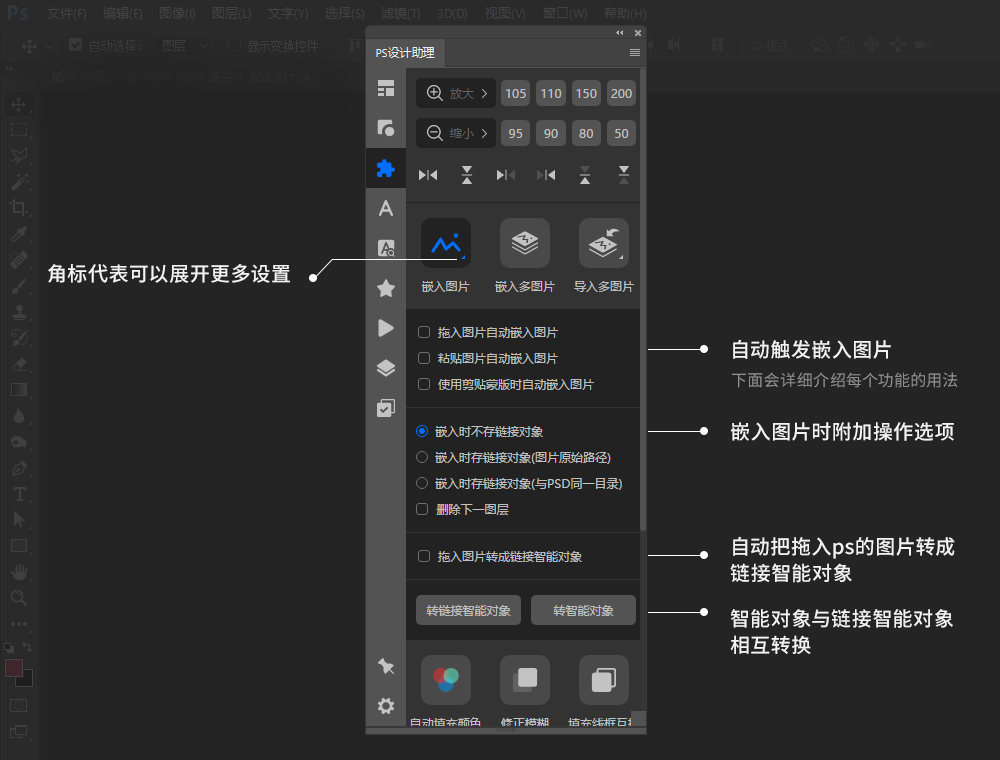Viewport: 1000px width, 760px height.
Task: Open Photoshop's 编辑(E) menu
Action: [122, 13]
